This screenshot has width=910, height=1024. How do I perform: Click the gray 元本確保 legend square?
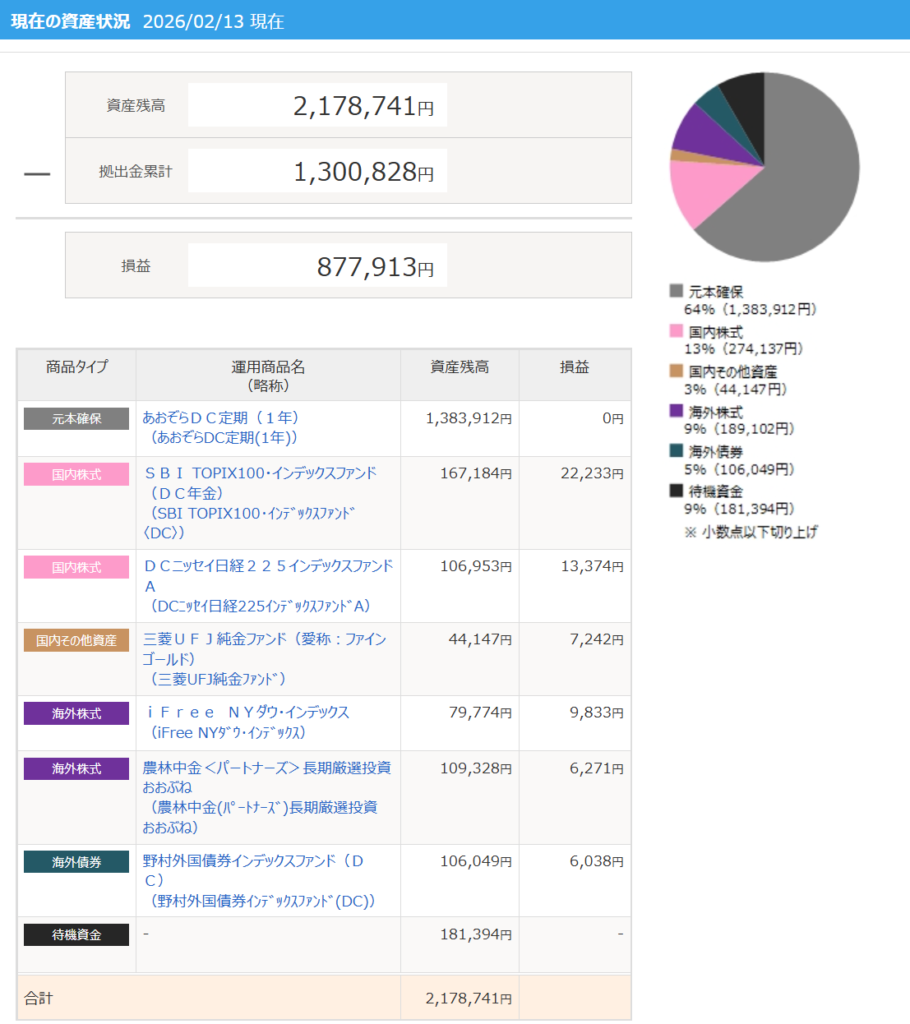click(x=676, y=291)
